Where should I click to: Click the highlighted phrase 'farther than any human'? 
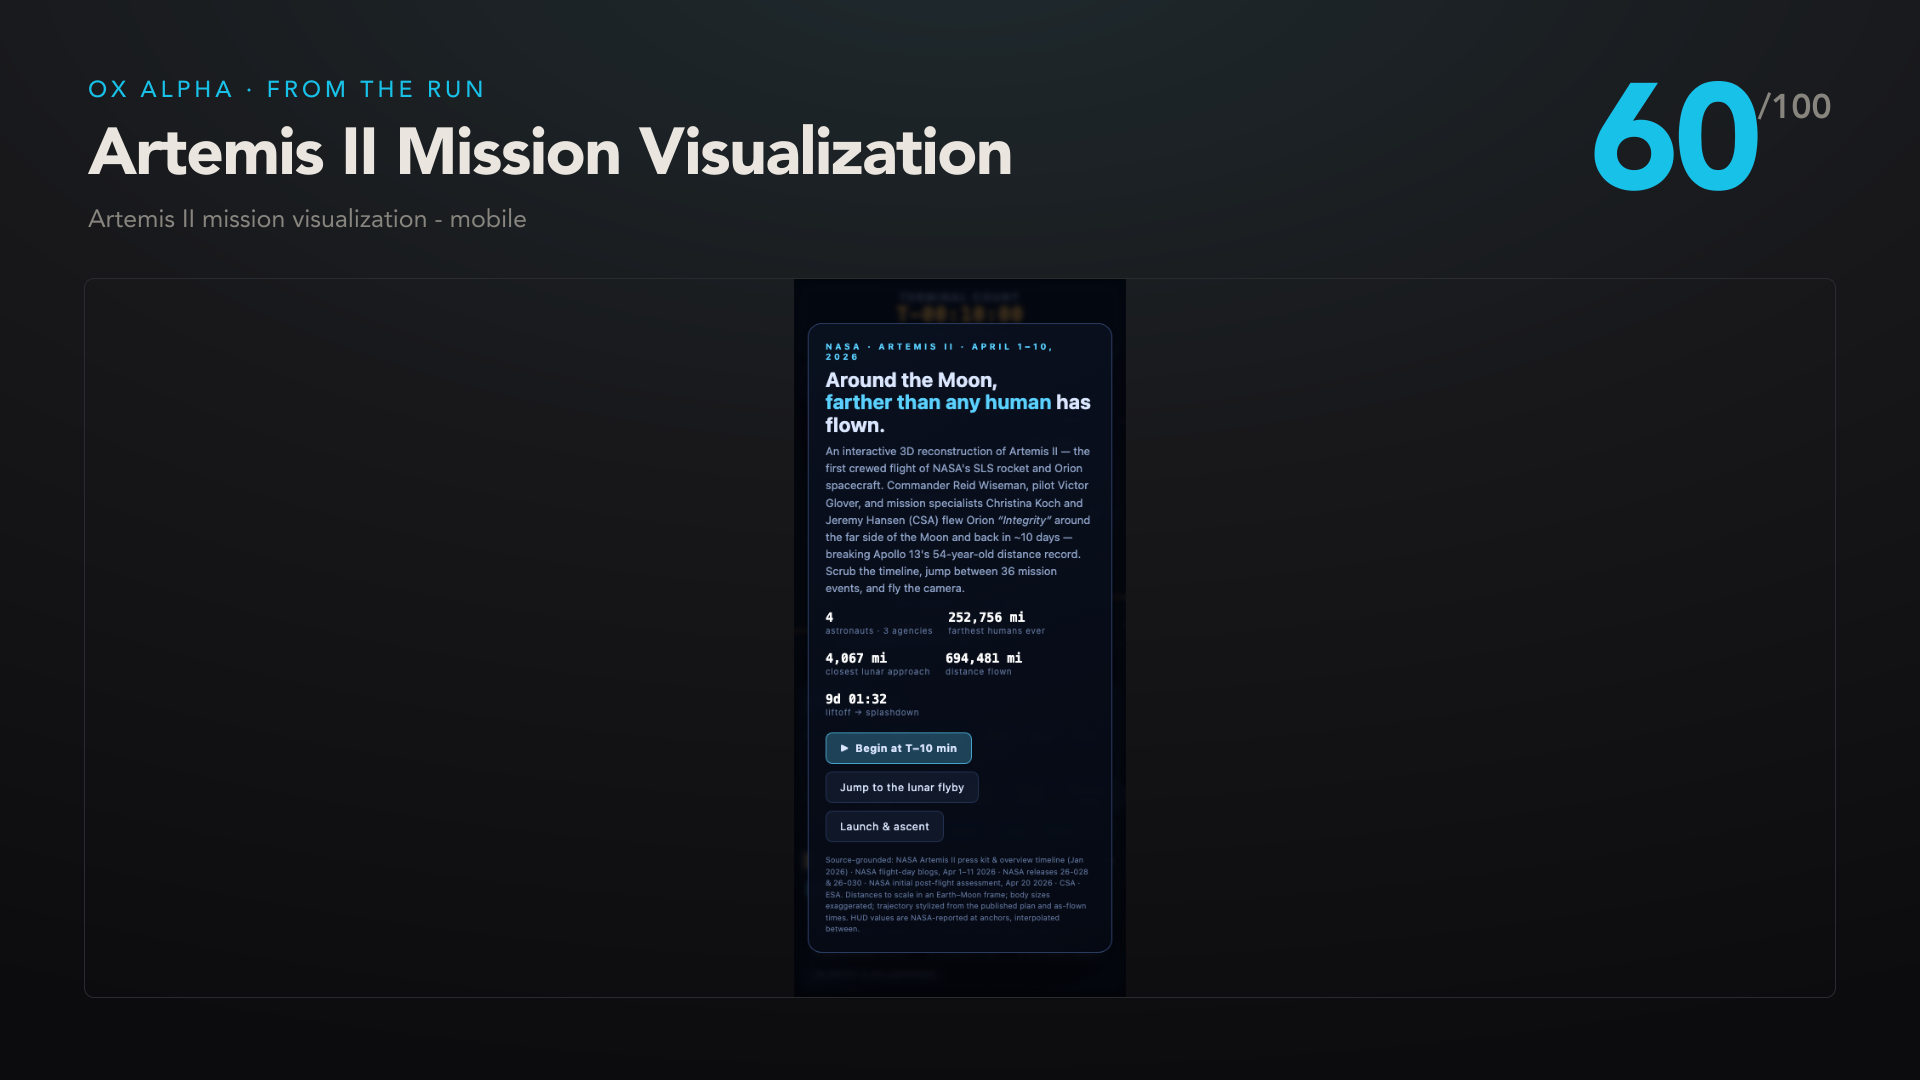[x=938, y=402]
